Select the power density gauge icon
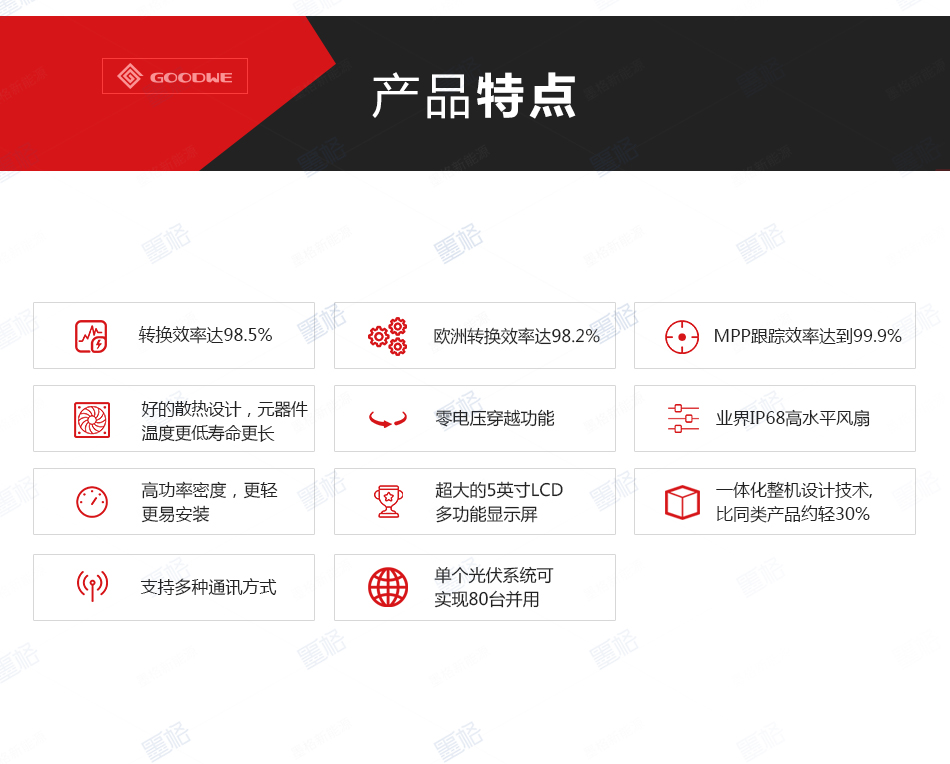950x764 pixels. (x=93, y=501)
